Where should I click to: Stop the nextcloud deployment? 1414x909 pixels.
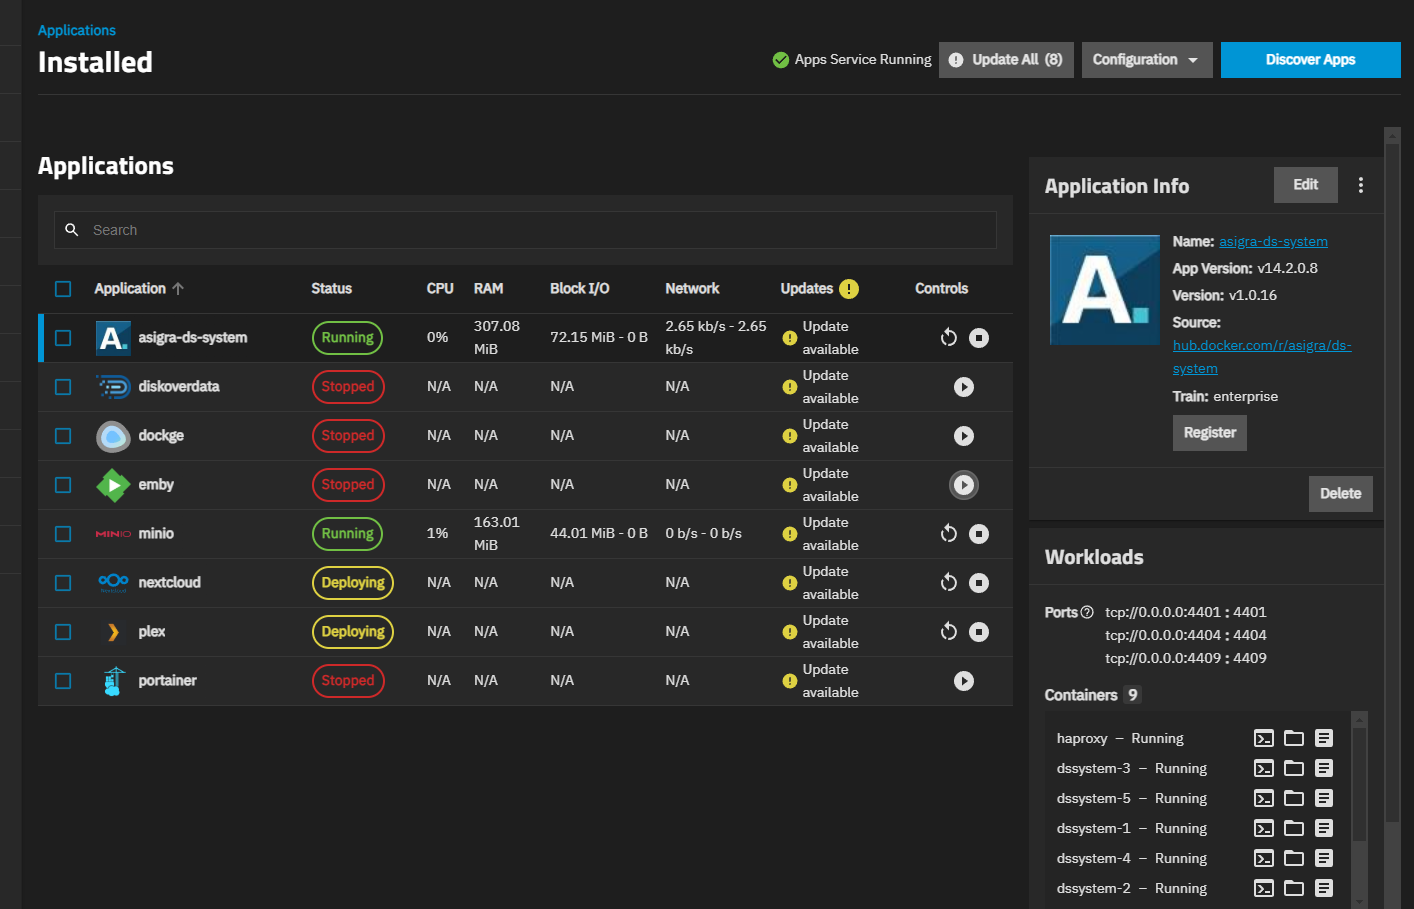tap(979, 583)
